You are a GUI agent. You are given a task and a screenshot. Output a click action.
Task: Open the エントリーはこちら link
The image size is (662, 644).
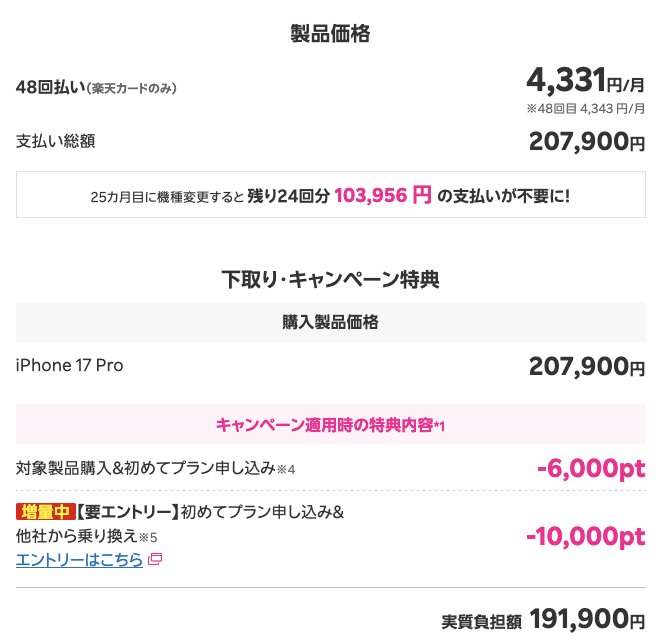79,560
